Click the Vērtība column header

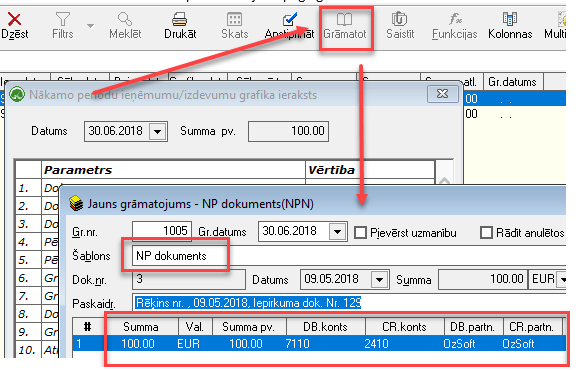pyautogui.click(x=370, y=170)
